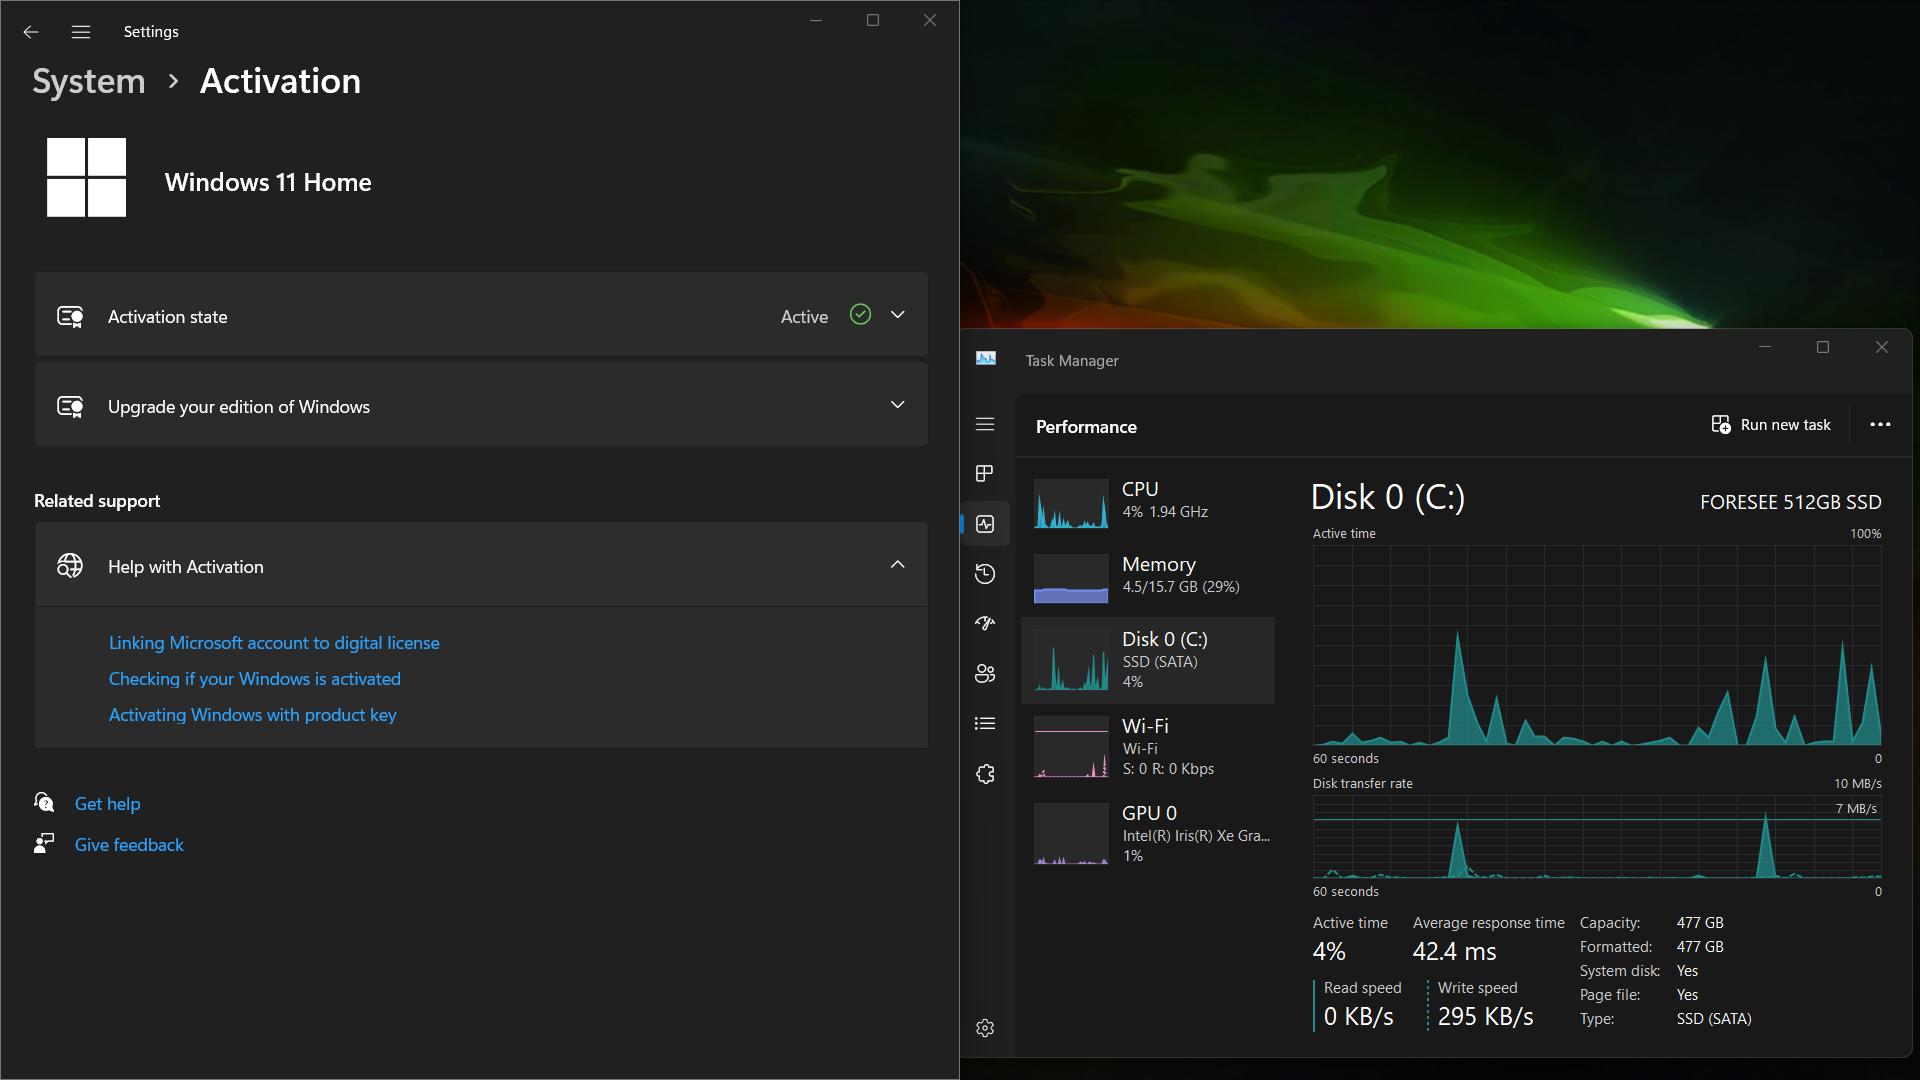The width and height of the screenshot is (1920, 1080).
Task: Click the Related support heading
Action: 97,501
